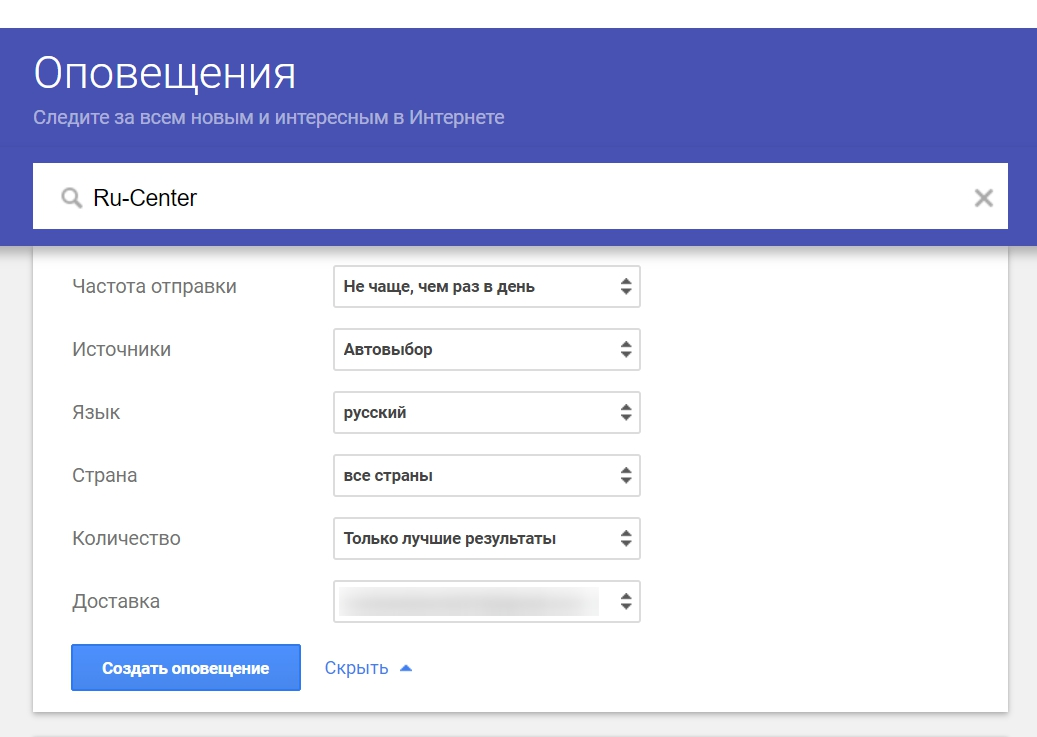Open the Количество dropdown
Screen dimensions: 1037x737
coord(487,539)
